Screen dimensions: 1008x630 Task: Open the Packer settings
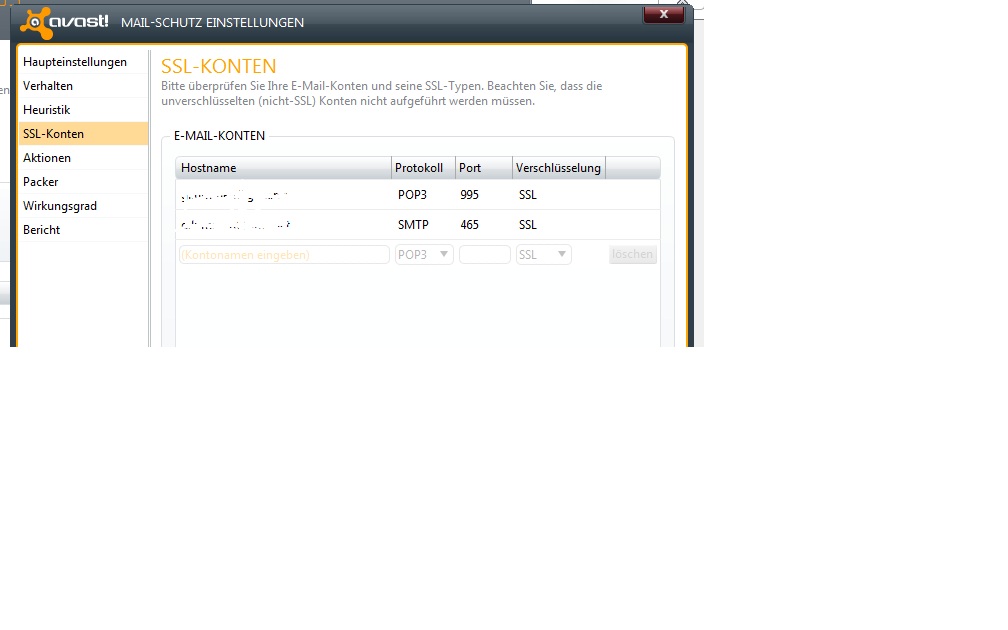83,182
